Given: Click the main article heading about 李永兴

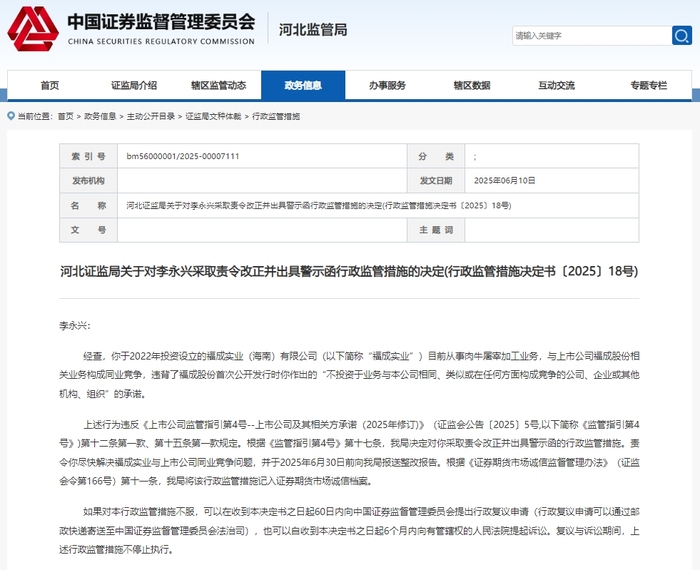Looking at the screenshot, I should [349, 271].
